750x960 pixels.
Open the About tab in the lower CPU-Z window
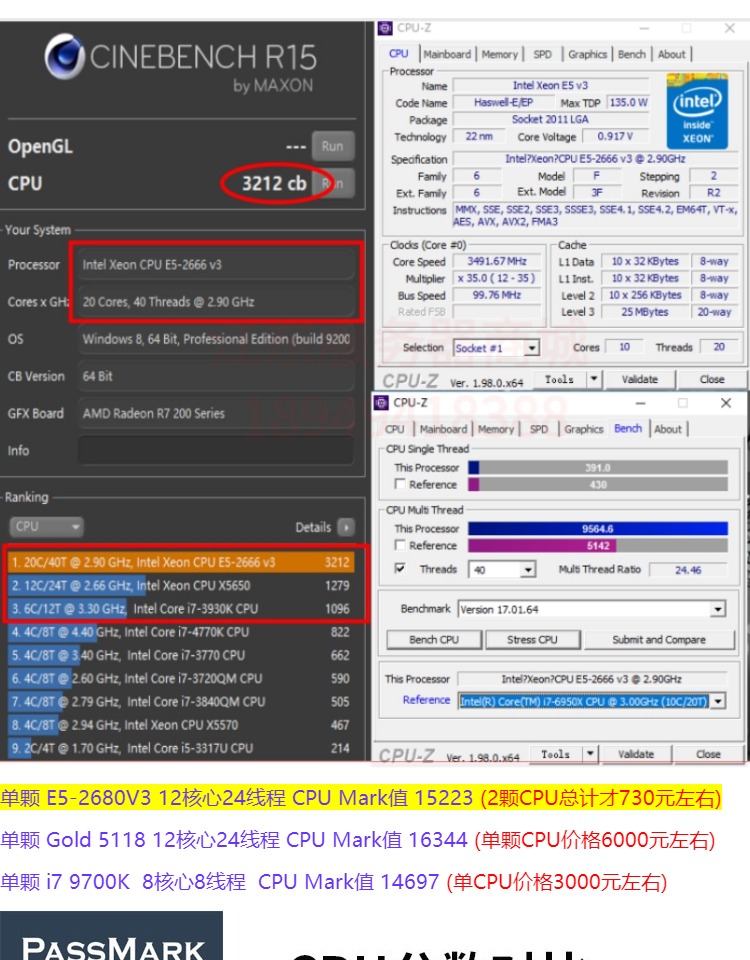(x=668, y=429)
